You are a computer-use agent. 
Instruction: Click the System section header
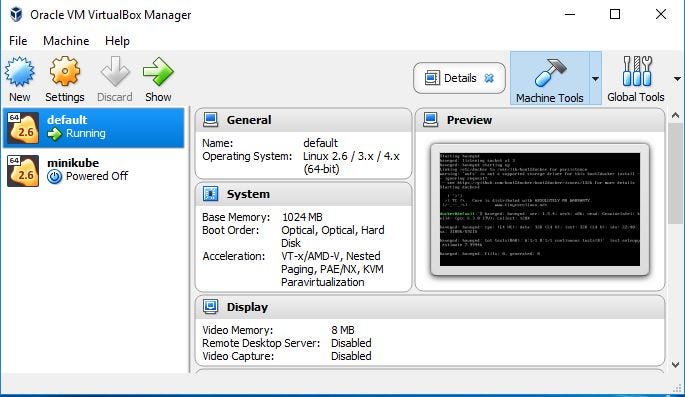coord(303,194)
